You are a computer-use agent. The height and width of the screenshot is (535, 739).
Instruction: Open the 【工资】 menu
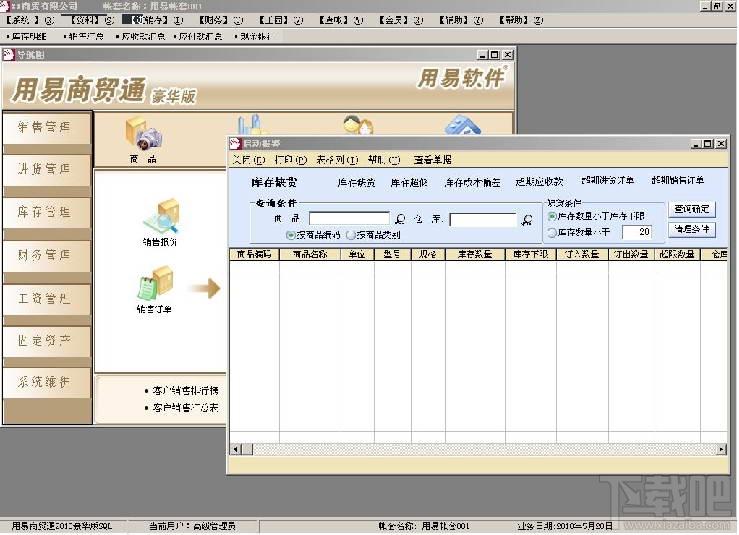pos(280,20)
